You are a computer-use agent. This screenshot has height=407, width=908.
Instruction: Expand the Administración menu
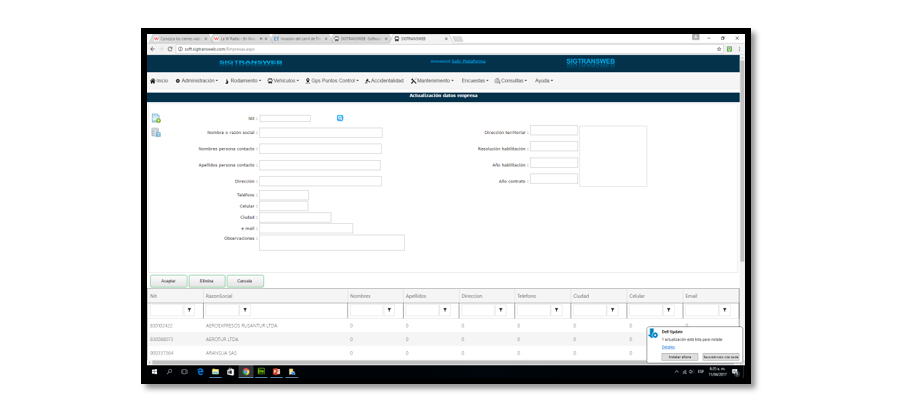tap(197, 80)
